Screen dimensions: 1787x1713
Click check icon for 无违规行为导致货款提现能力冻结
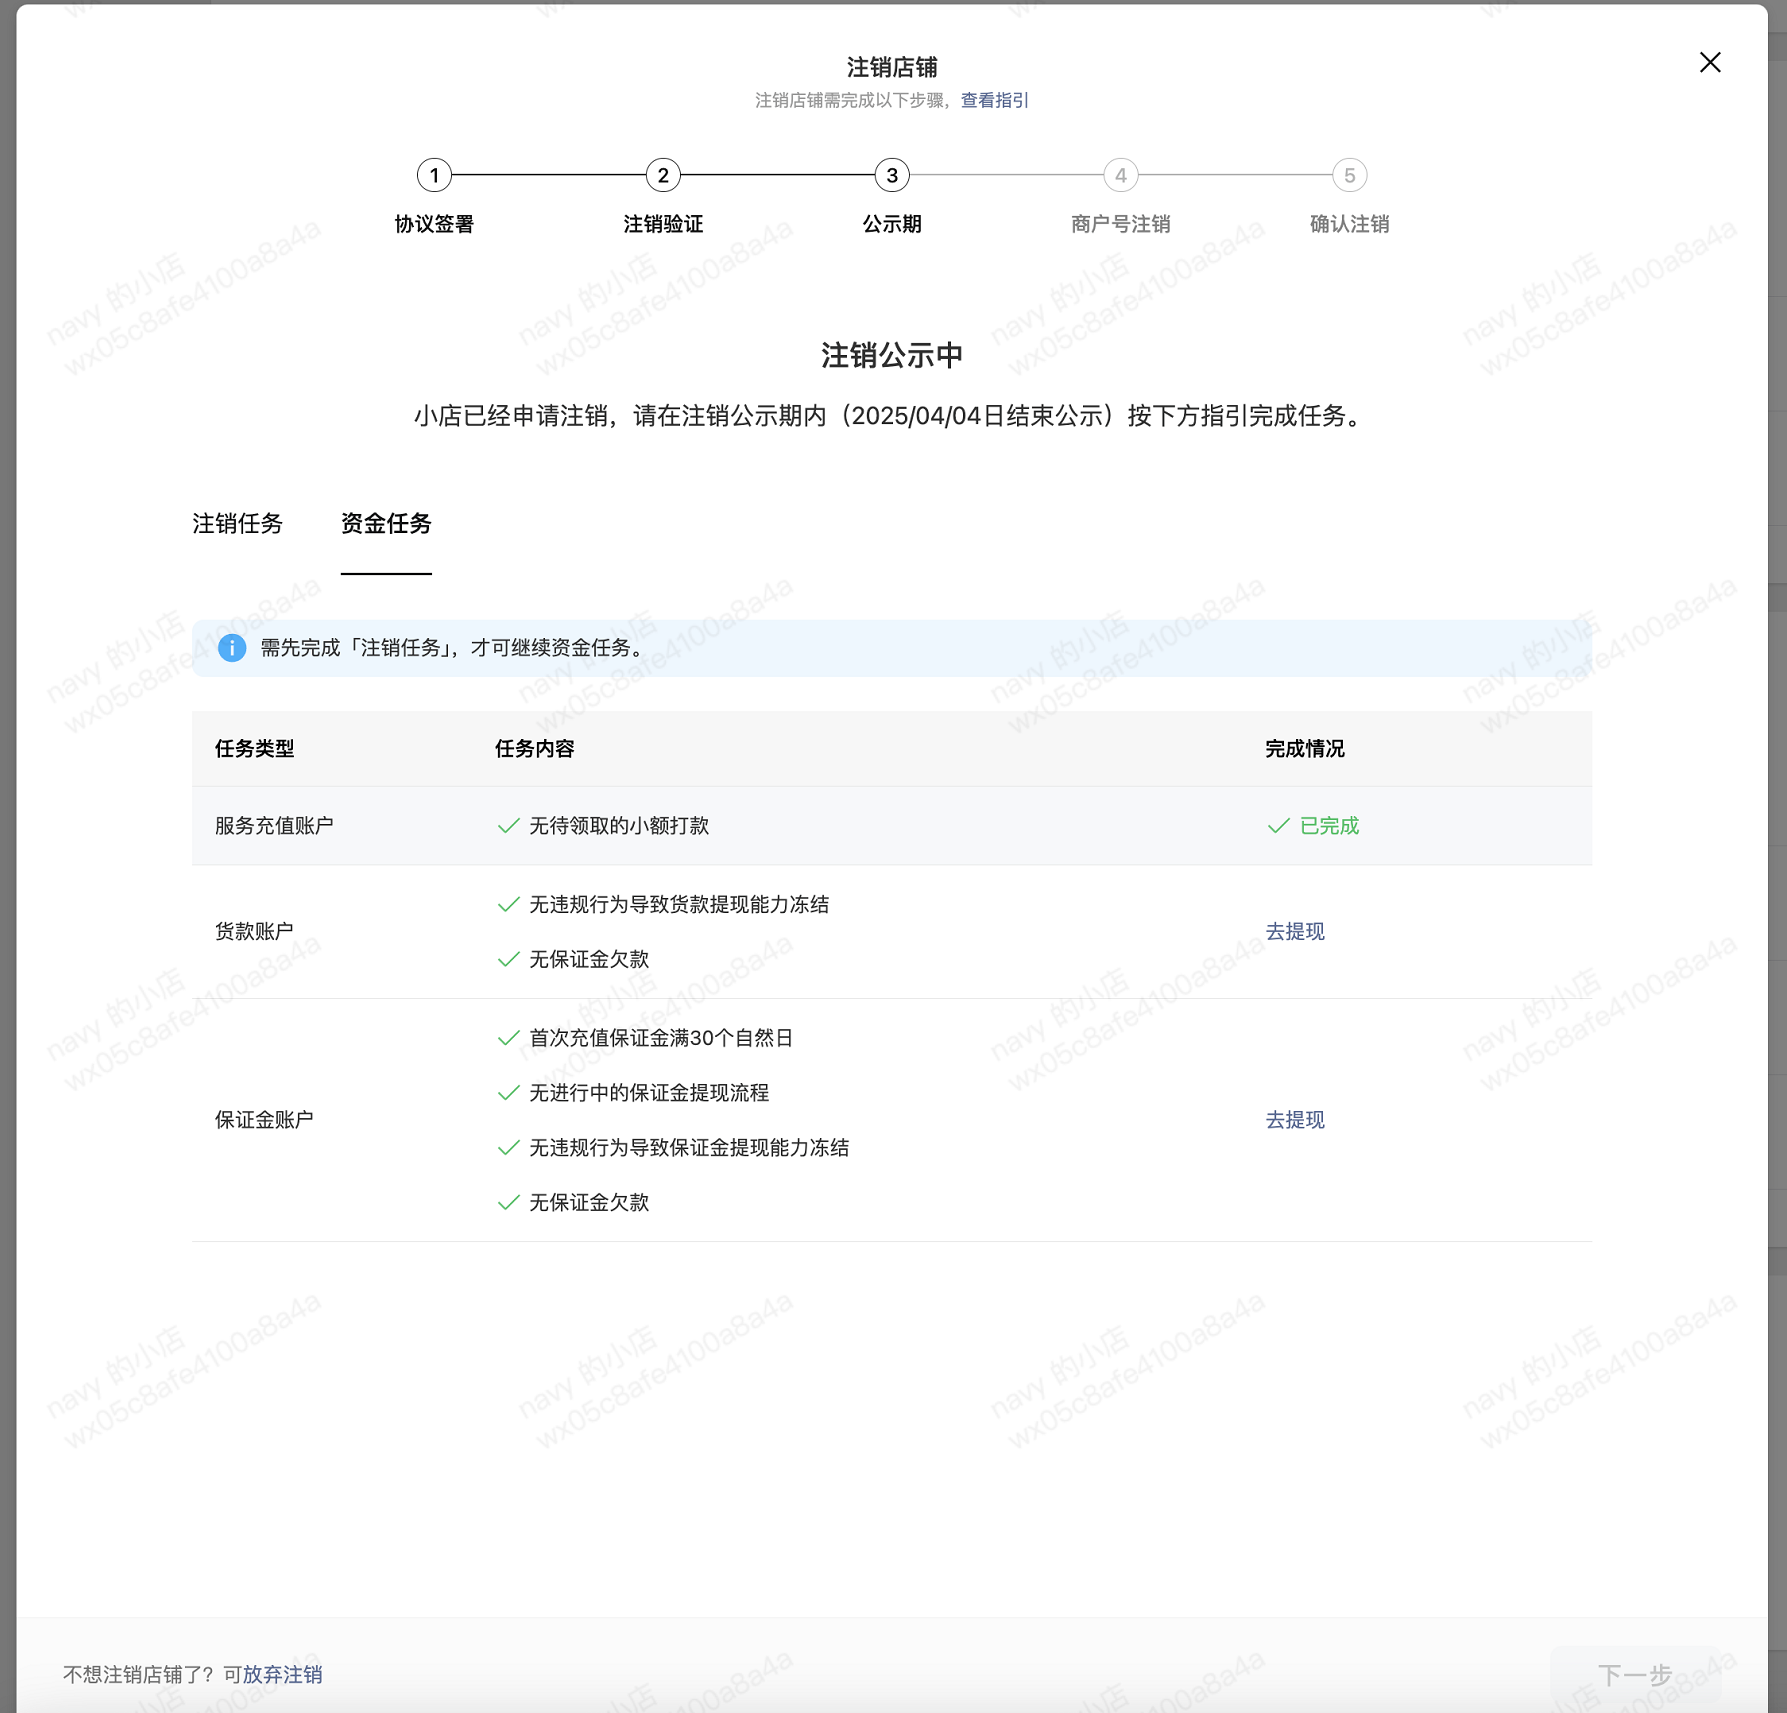508,905
